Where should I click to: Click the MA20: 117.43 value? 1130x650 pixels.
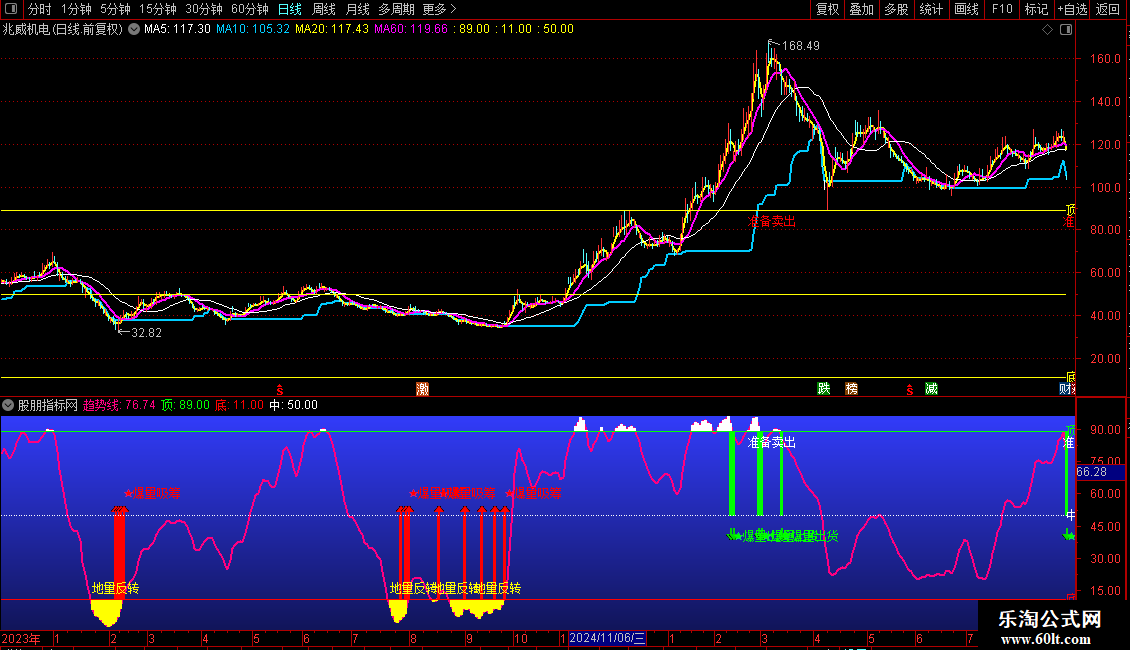tap(332, 30)
